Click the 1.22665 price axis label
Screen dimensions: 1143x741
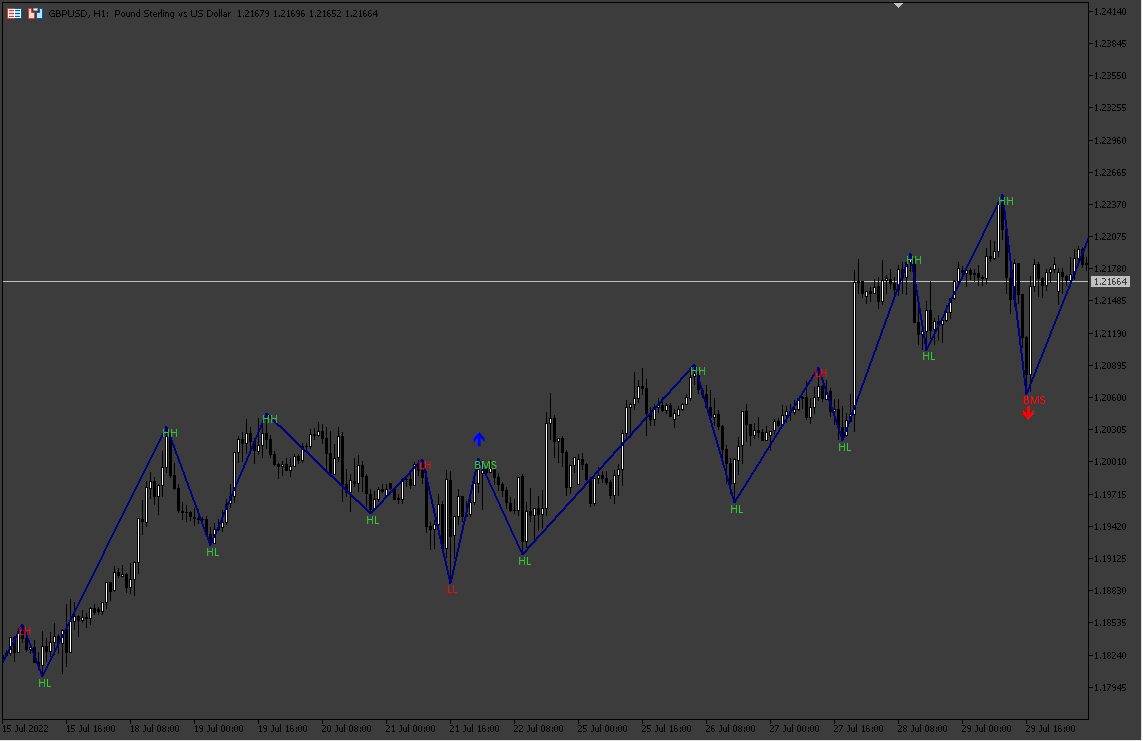pyautogui.click(x=1110, y=173)
